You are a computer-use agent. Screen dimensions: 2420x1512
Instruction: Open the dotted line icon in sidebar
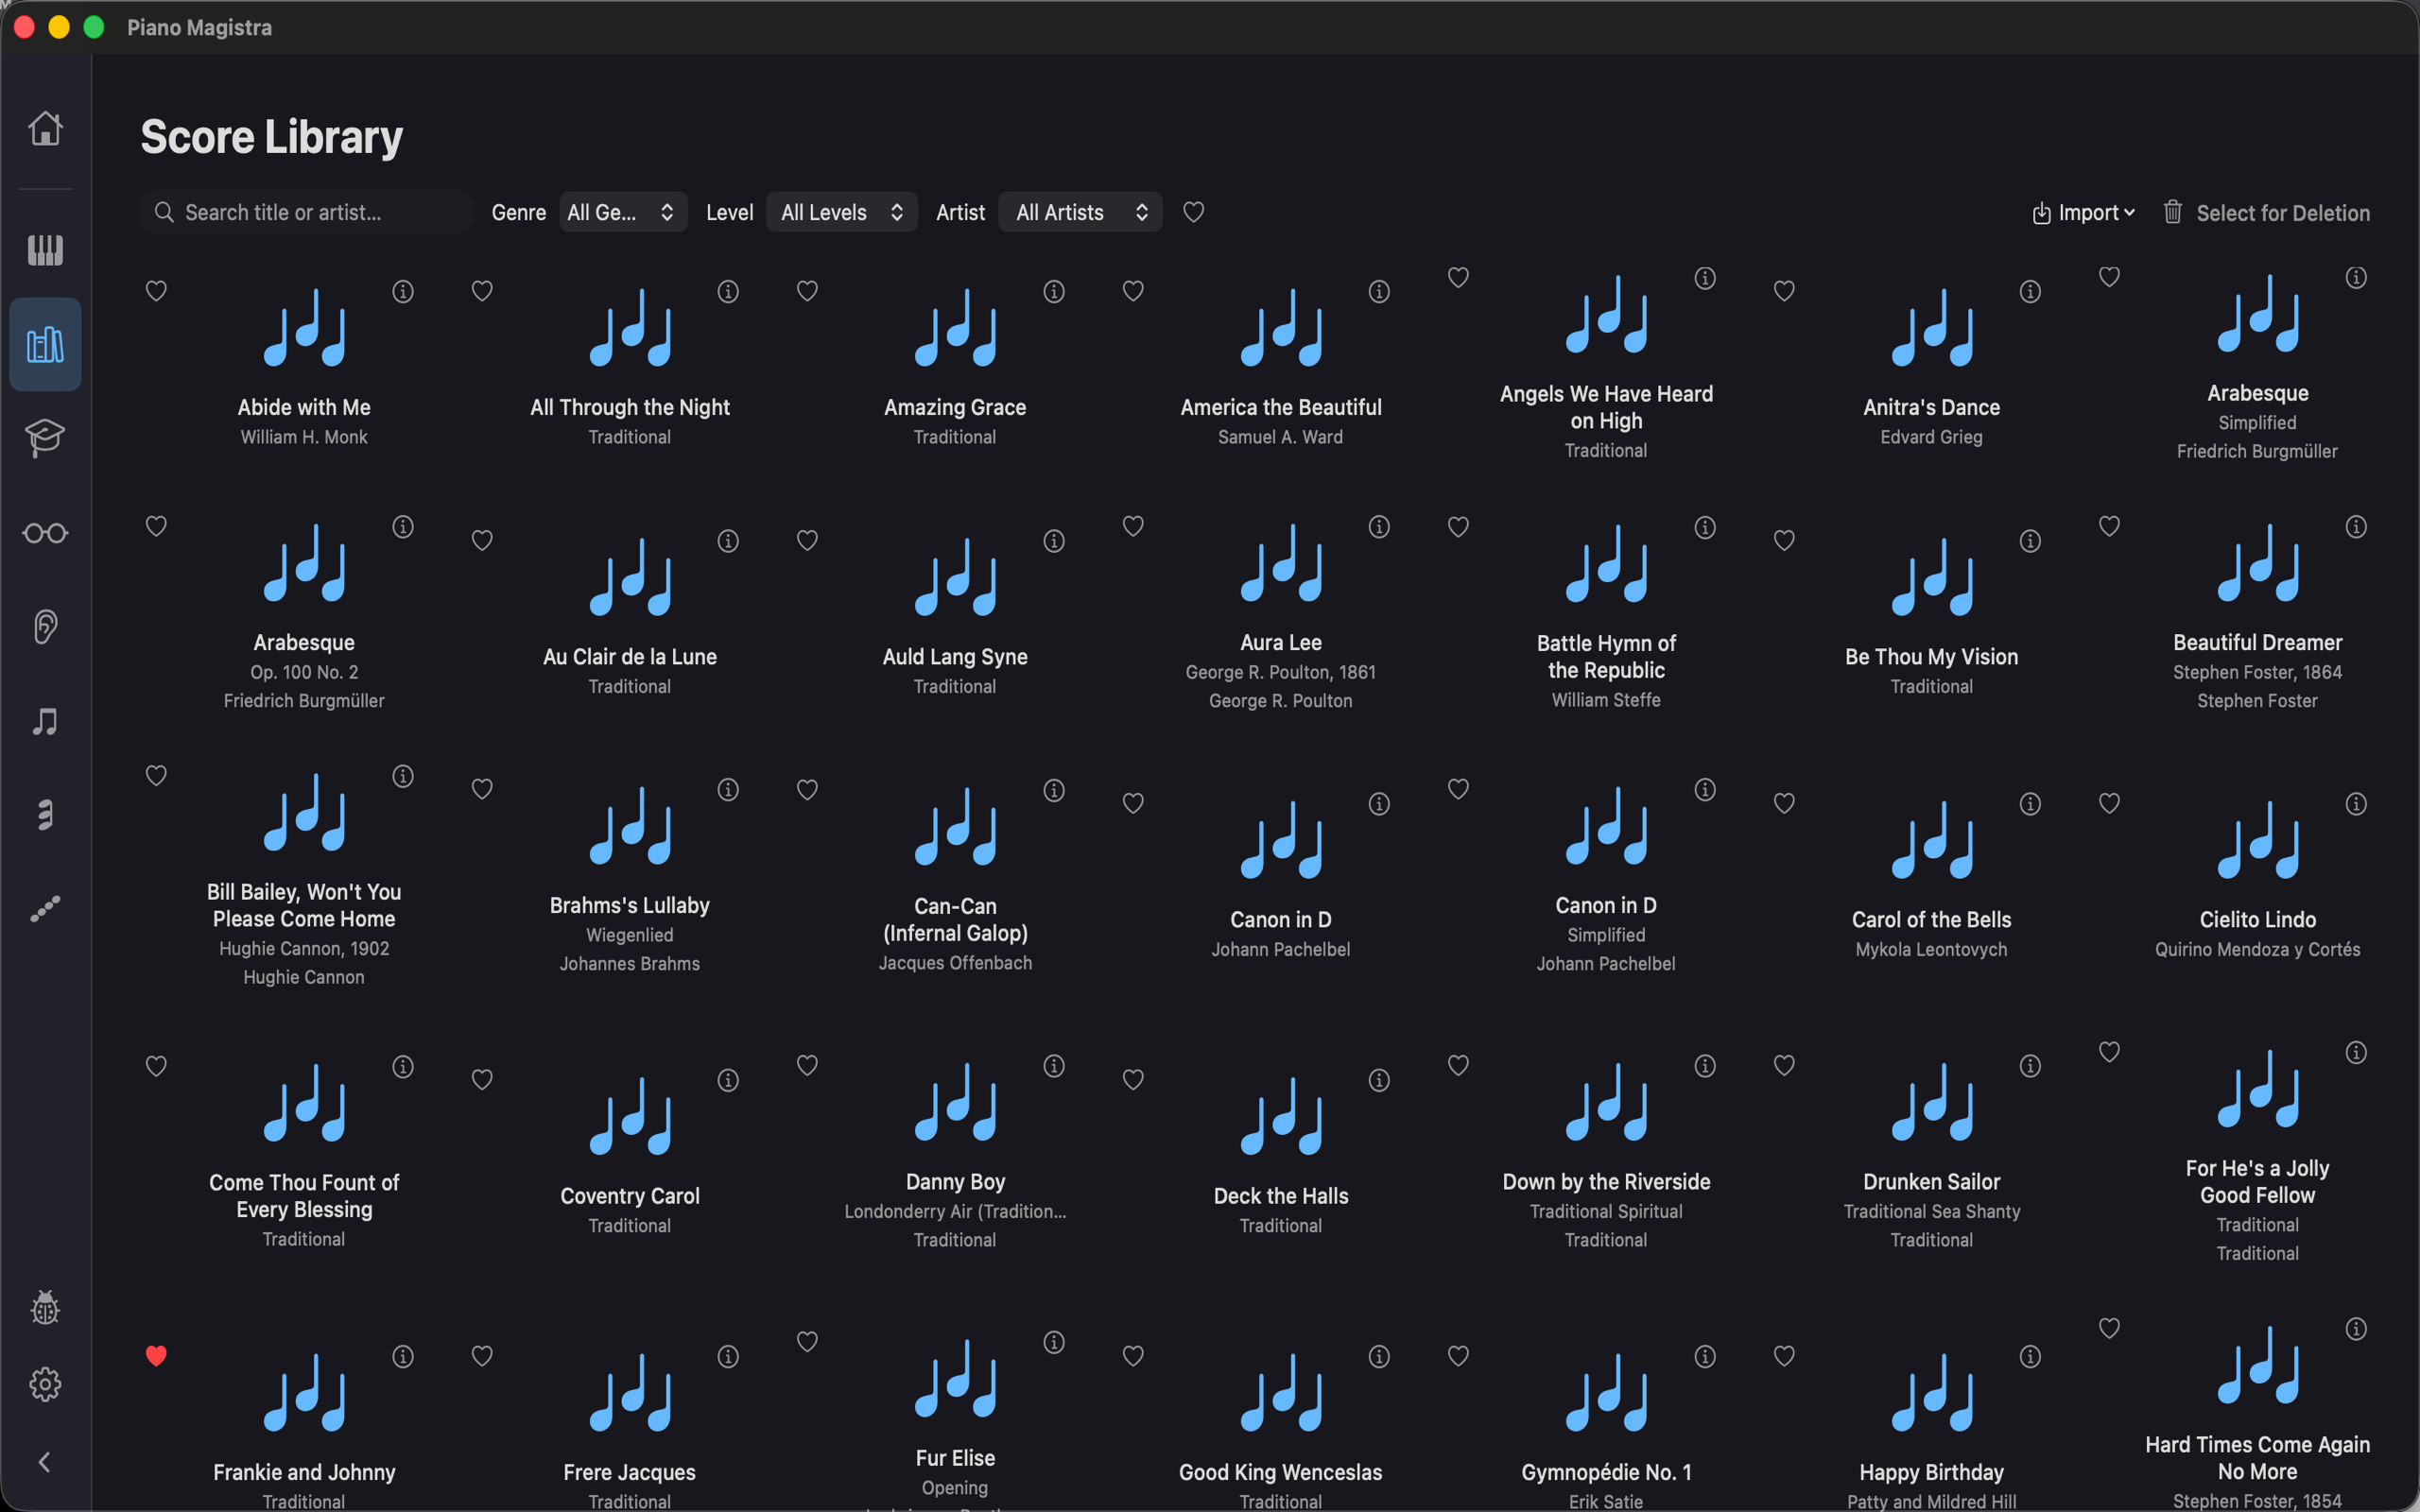45,908
